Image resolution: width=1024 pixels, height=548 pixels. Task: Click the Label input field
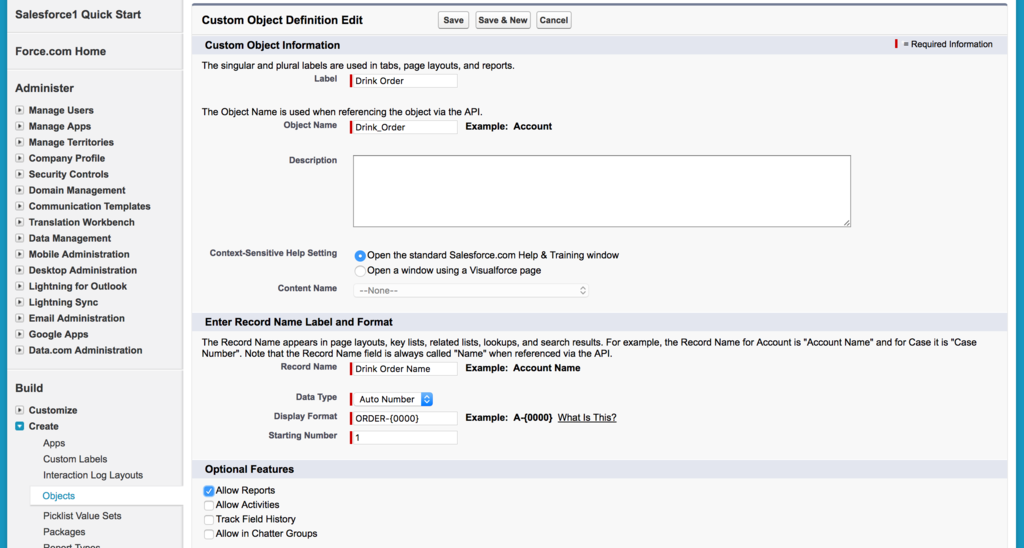coord(404,81)
